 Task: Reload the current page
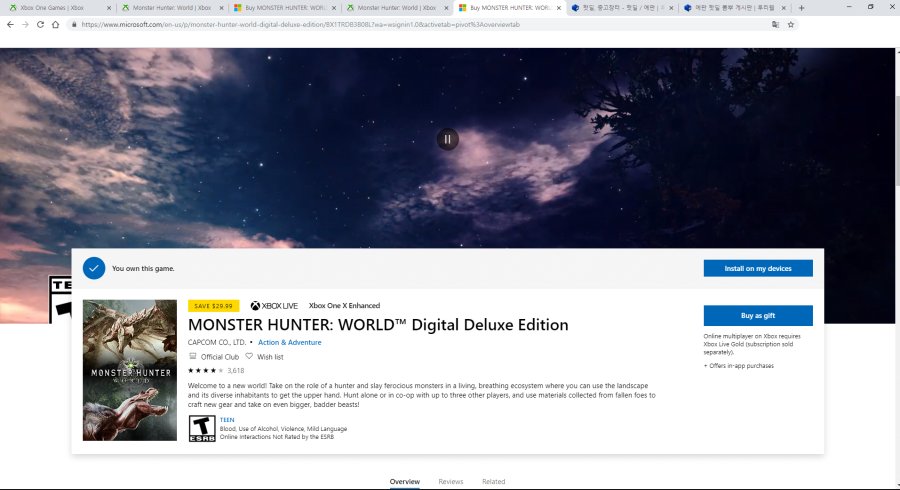(x=40, y=25)
